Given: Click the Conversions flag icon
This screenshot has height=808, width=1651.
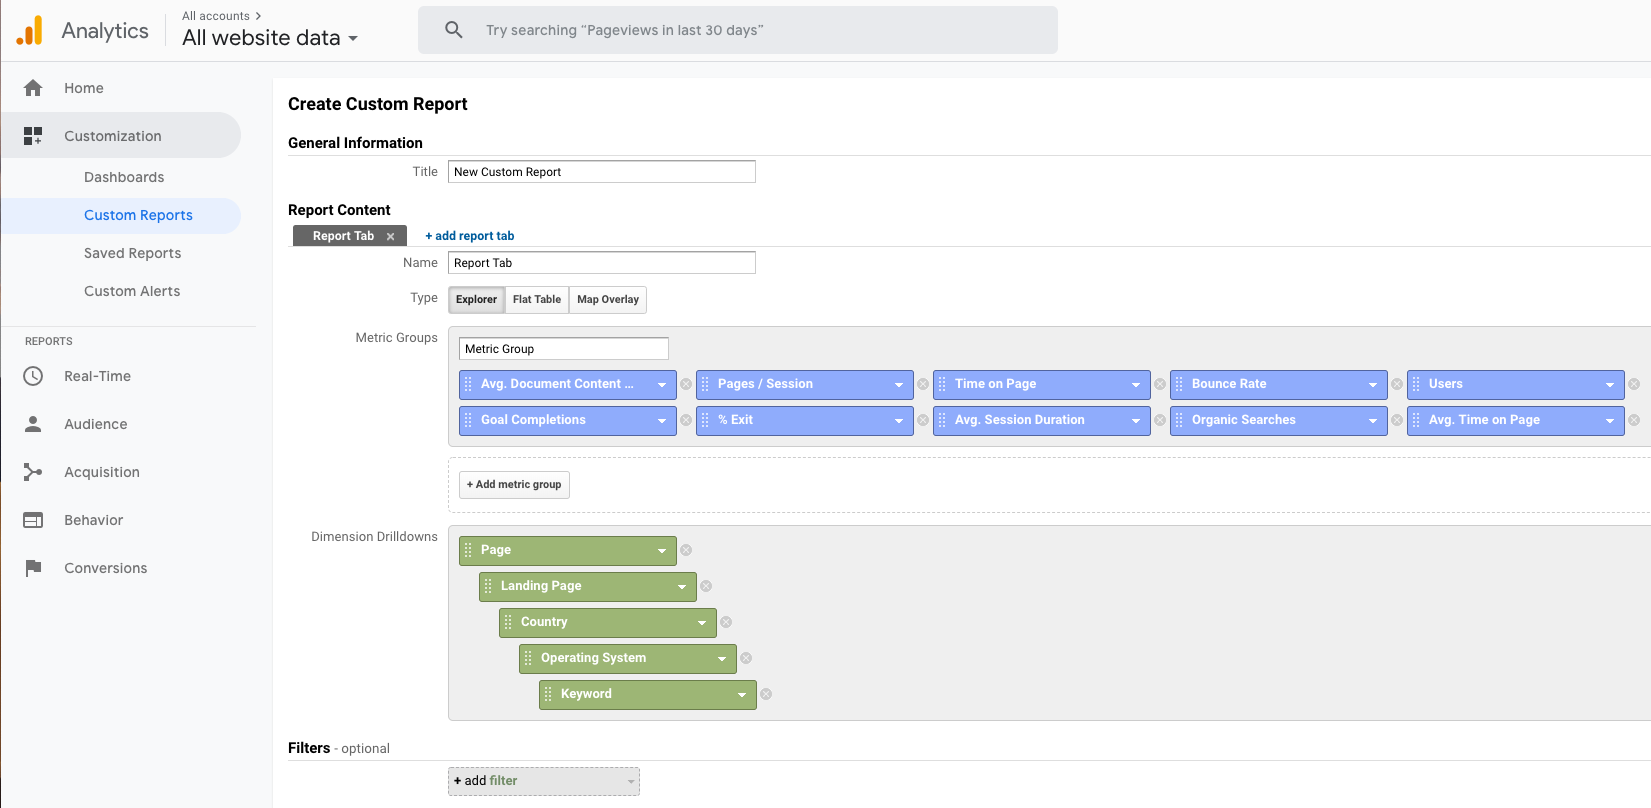Looking at the screenshot, I should (33, 568).
